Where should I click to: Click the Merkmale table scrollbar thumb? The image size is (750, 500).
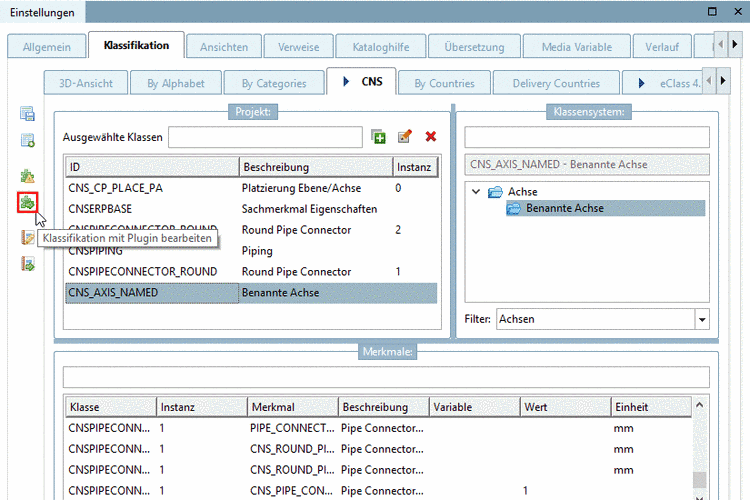[699, 480]
